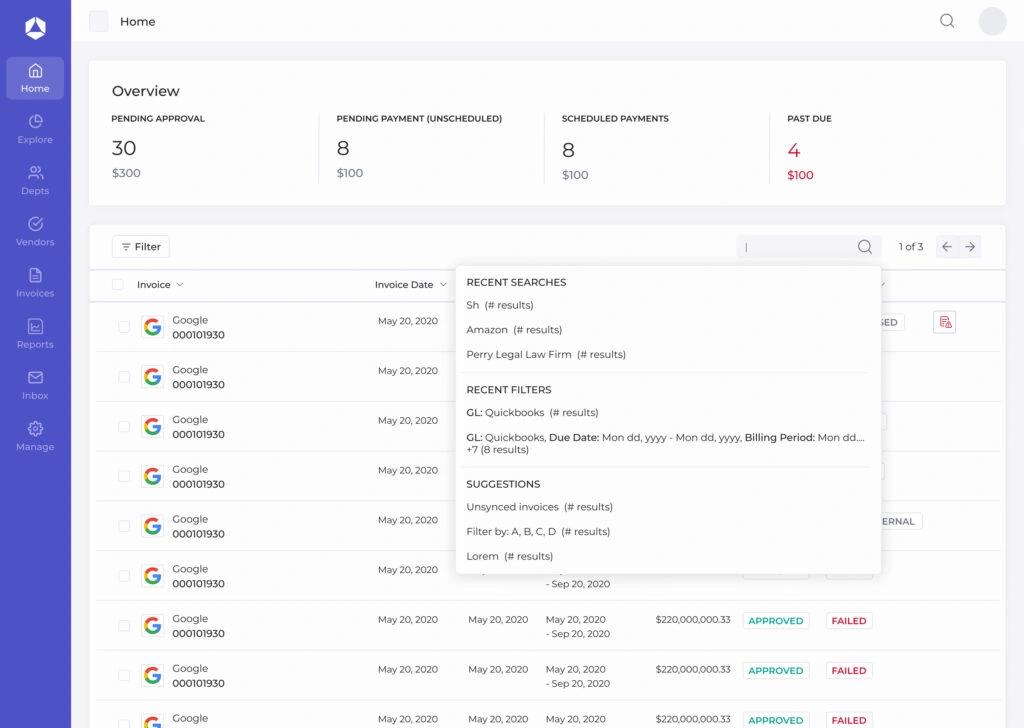1024x728 pixels.
Task: Click the red invoice document icon in first row
Action: pyautogui.click(x=944, y=322)
